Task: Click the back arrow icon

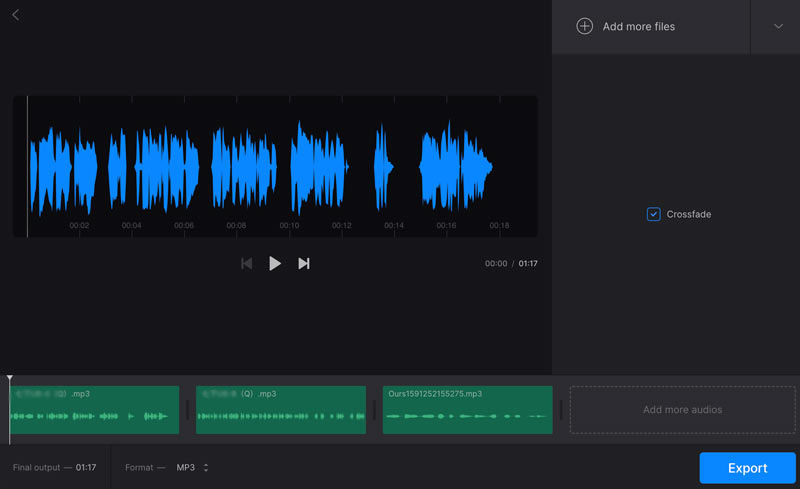Action: point(15,15)
